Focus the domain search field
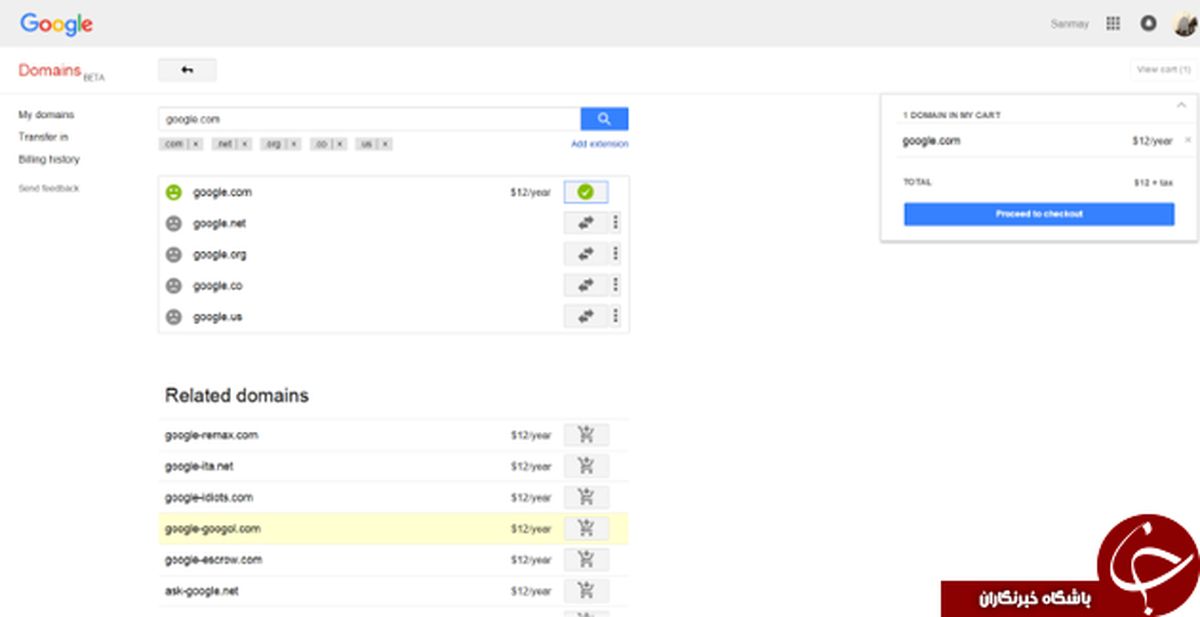 coord(369,119)
